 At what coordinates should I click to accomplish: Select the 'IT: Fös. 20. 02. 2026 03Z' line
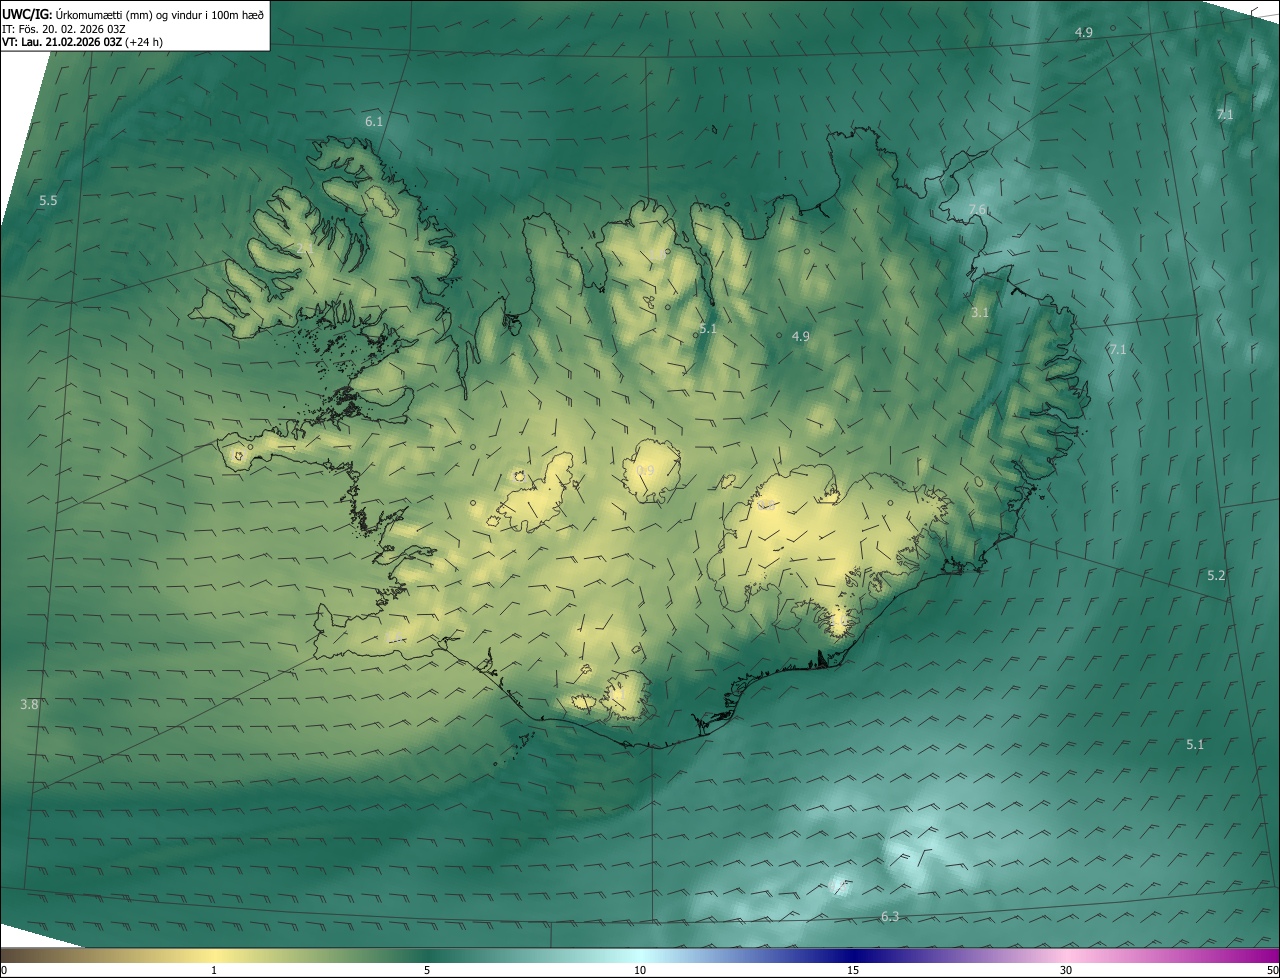(x=64, y=28)
